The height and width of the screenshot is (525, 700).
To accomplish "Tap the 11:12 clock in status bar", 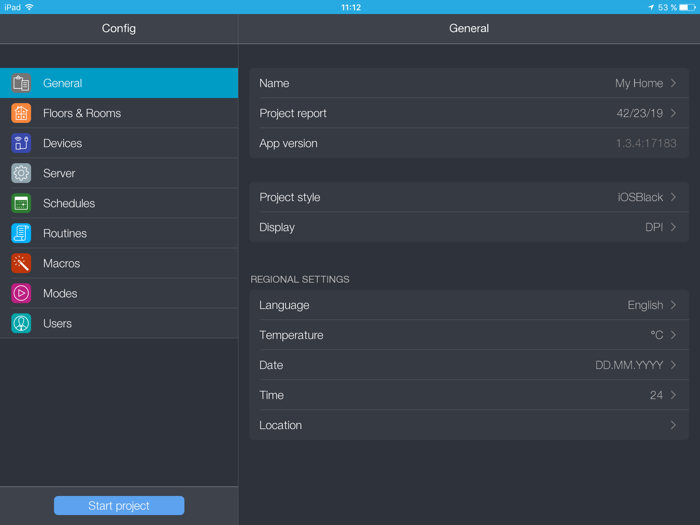I will [x=351, y=7].
